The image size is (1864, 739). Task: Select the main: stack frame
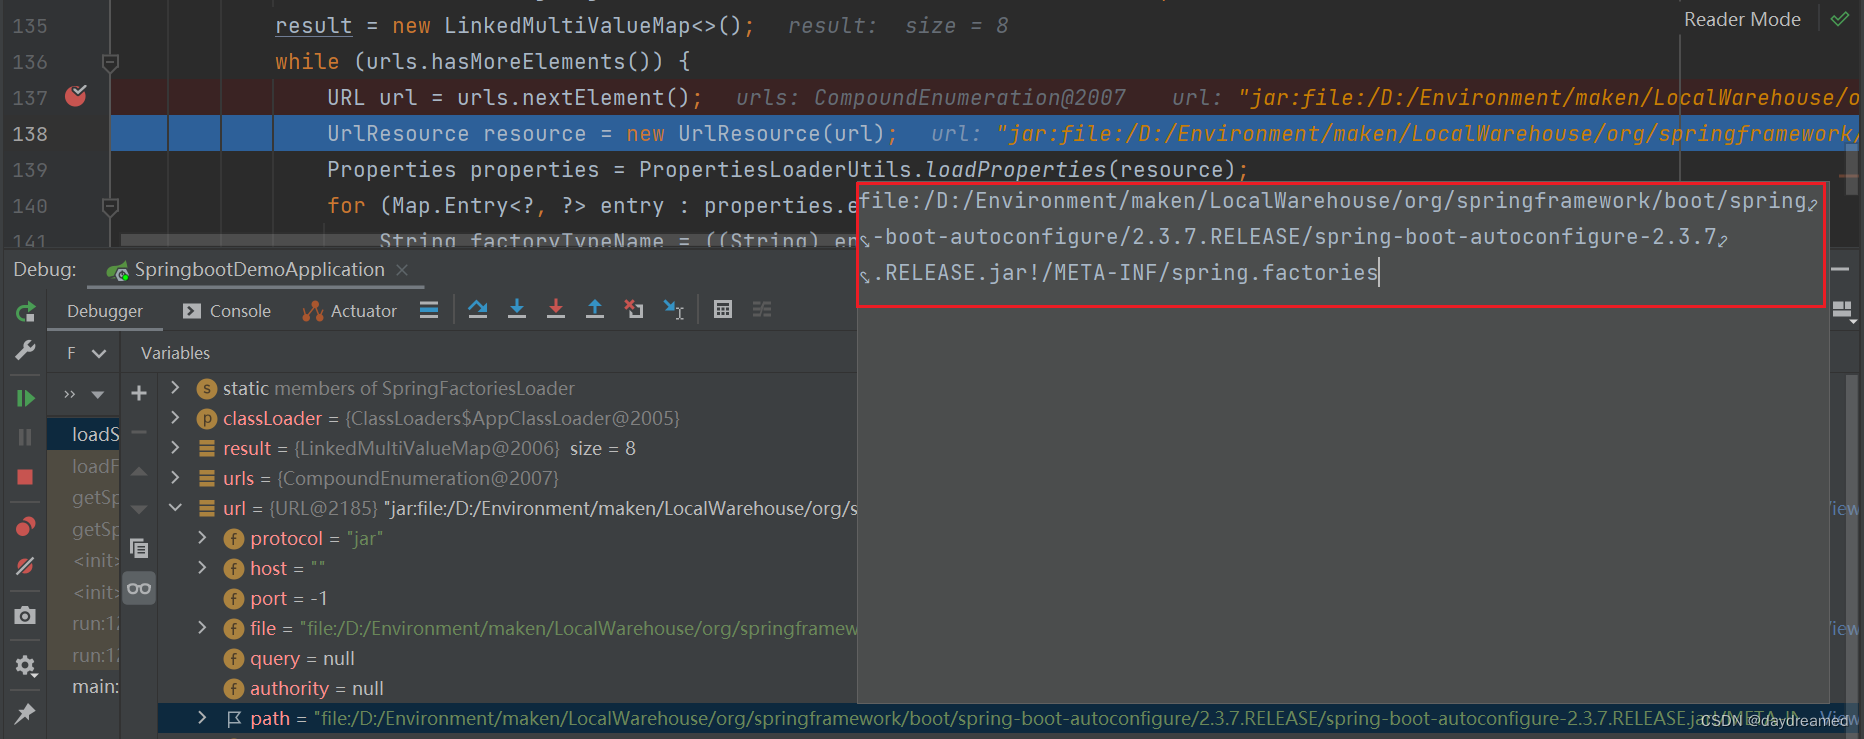coord(84,687)
